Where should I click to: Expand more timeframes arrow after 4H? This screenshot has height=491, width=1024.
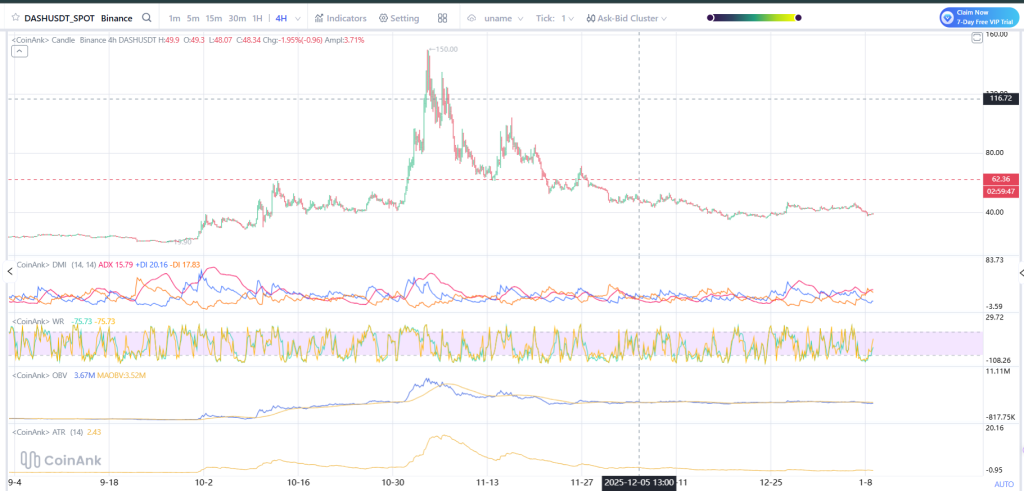click(298, 18)
